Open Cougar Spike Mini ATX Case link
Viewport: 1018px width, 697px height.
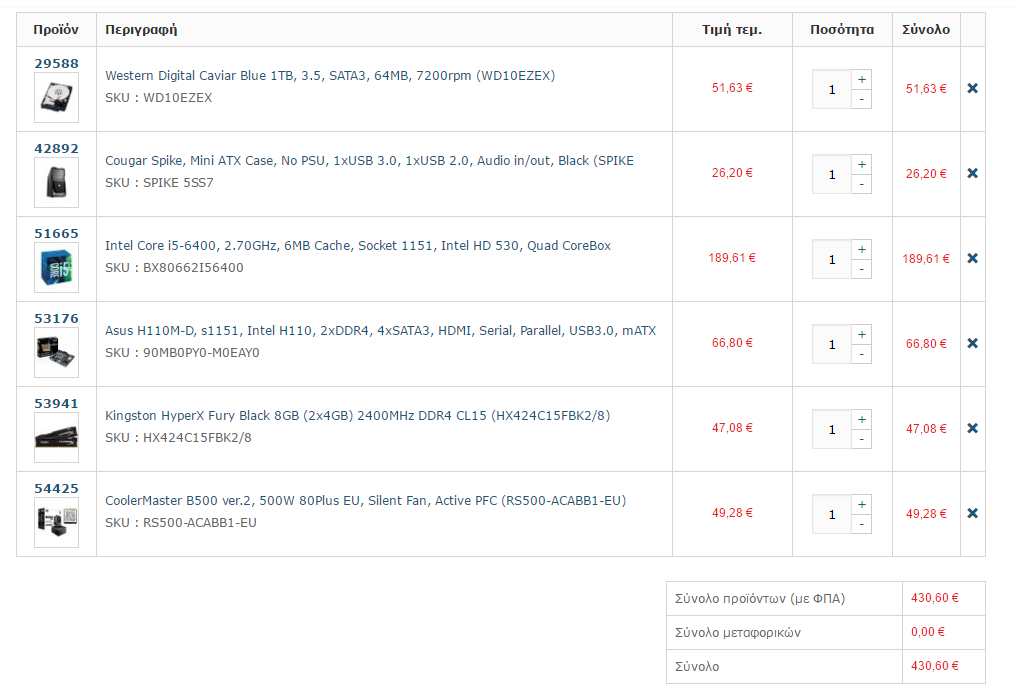(369, 161)
